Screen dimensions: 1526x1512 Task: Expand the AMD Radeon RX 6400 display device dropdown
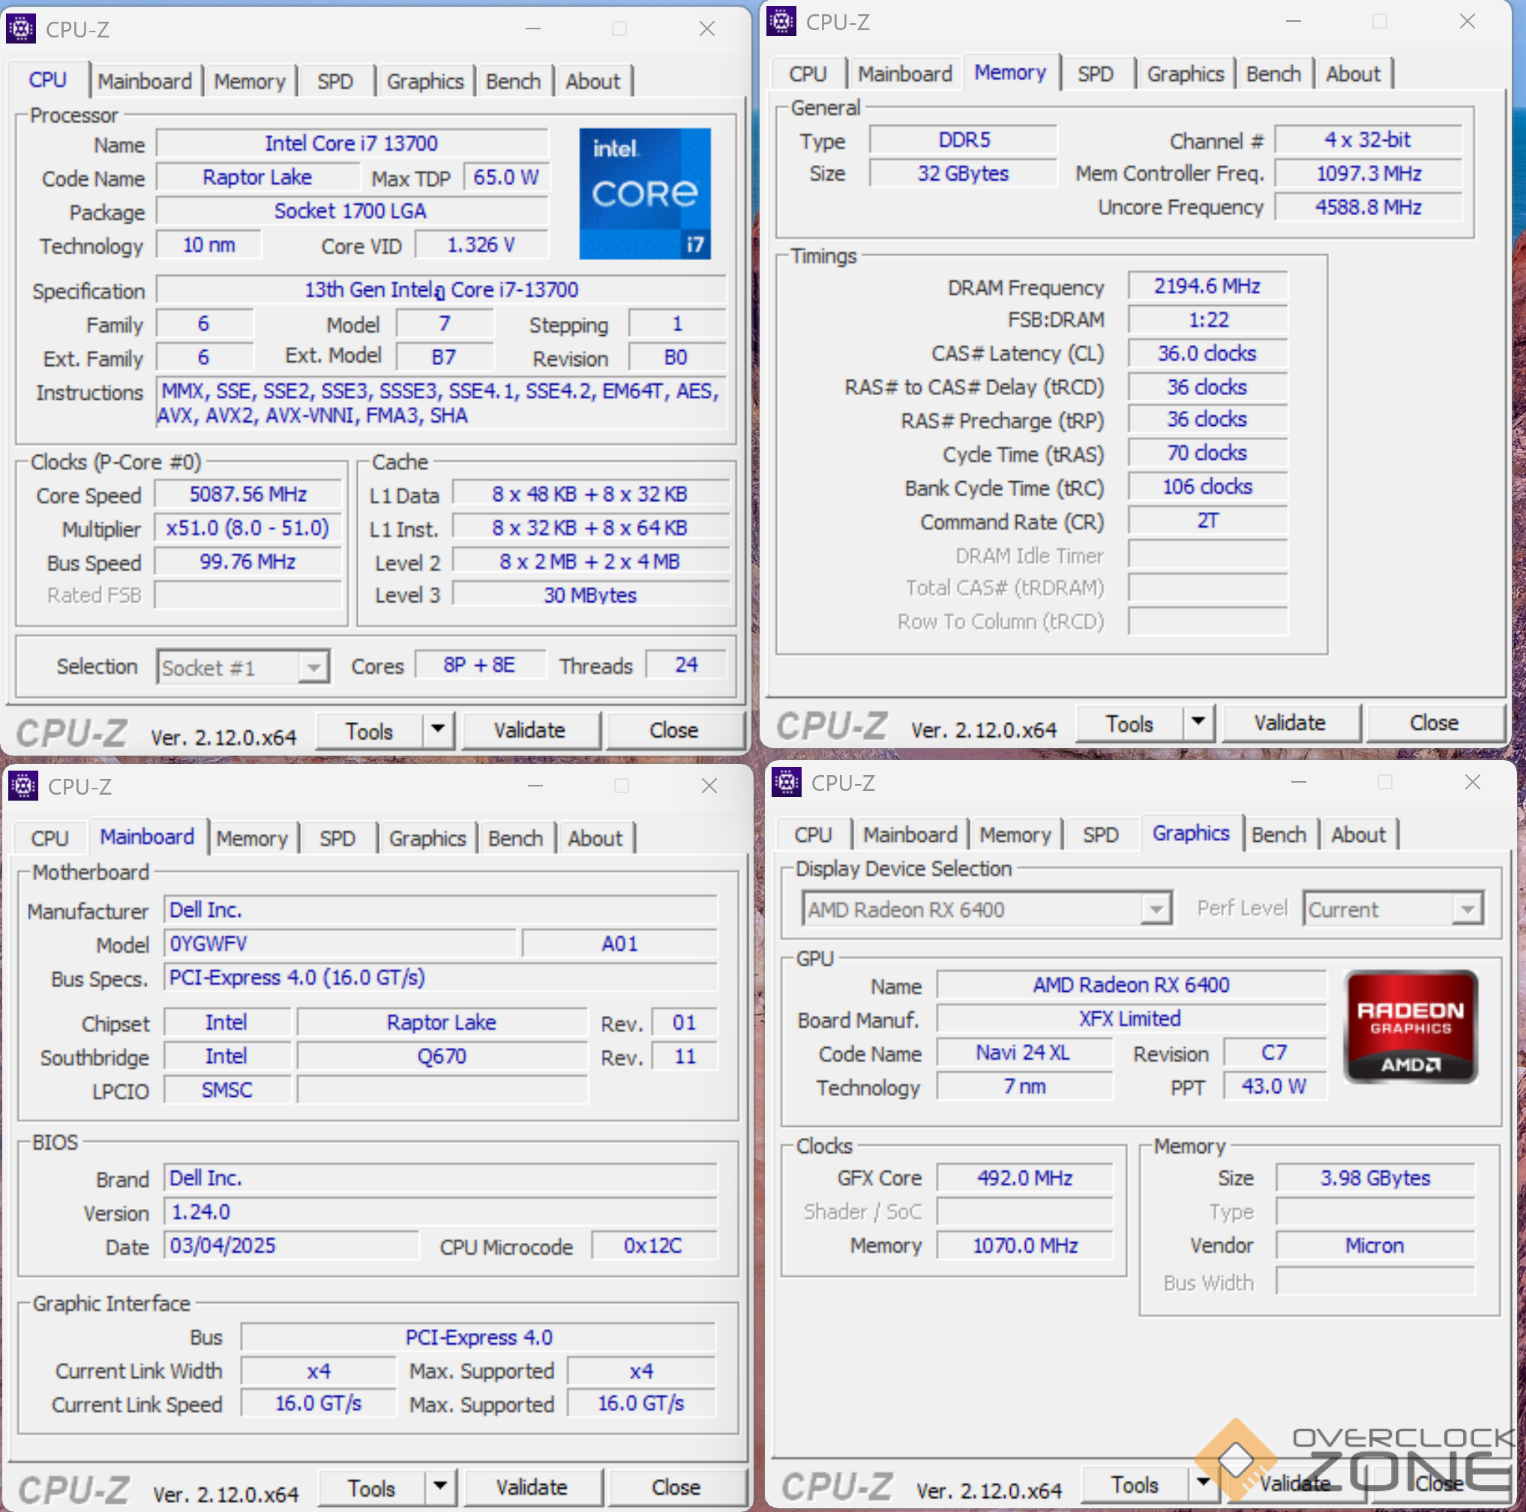(1156, 909)
